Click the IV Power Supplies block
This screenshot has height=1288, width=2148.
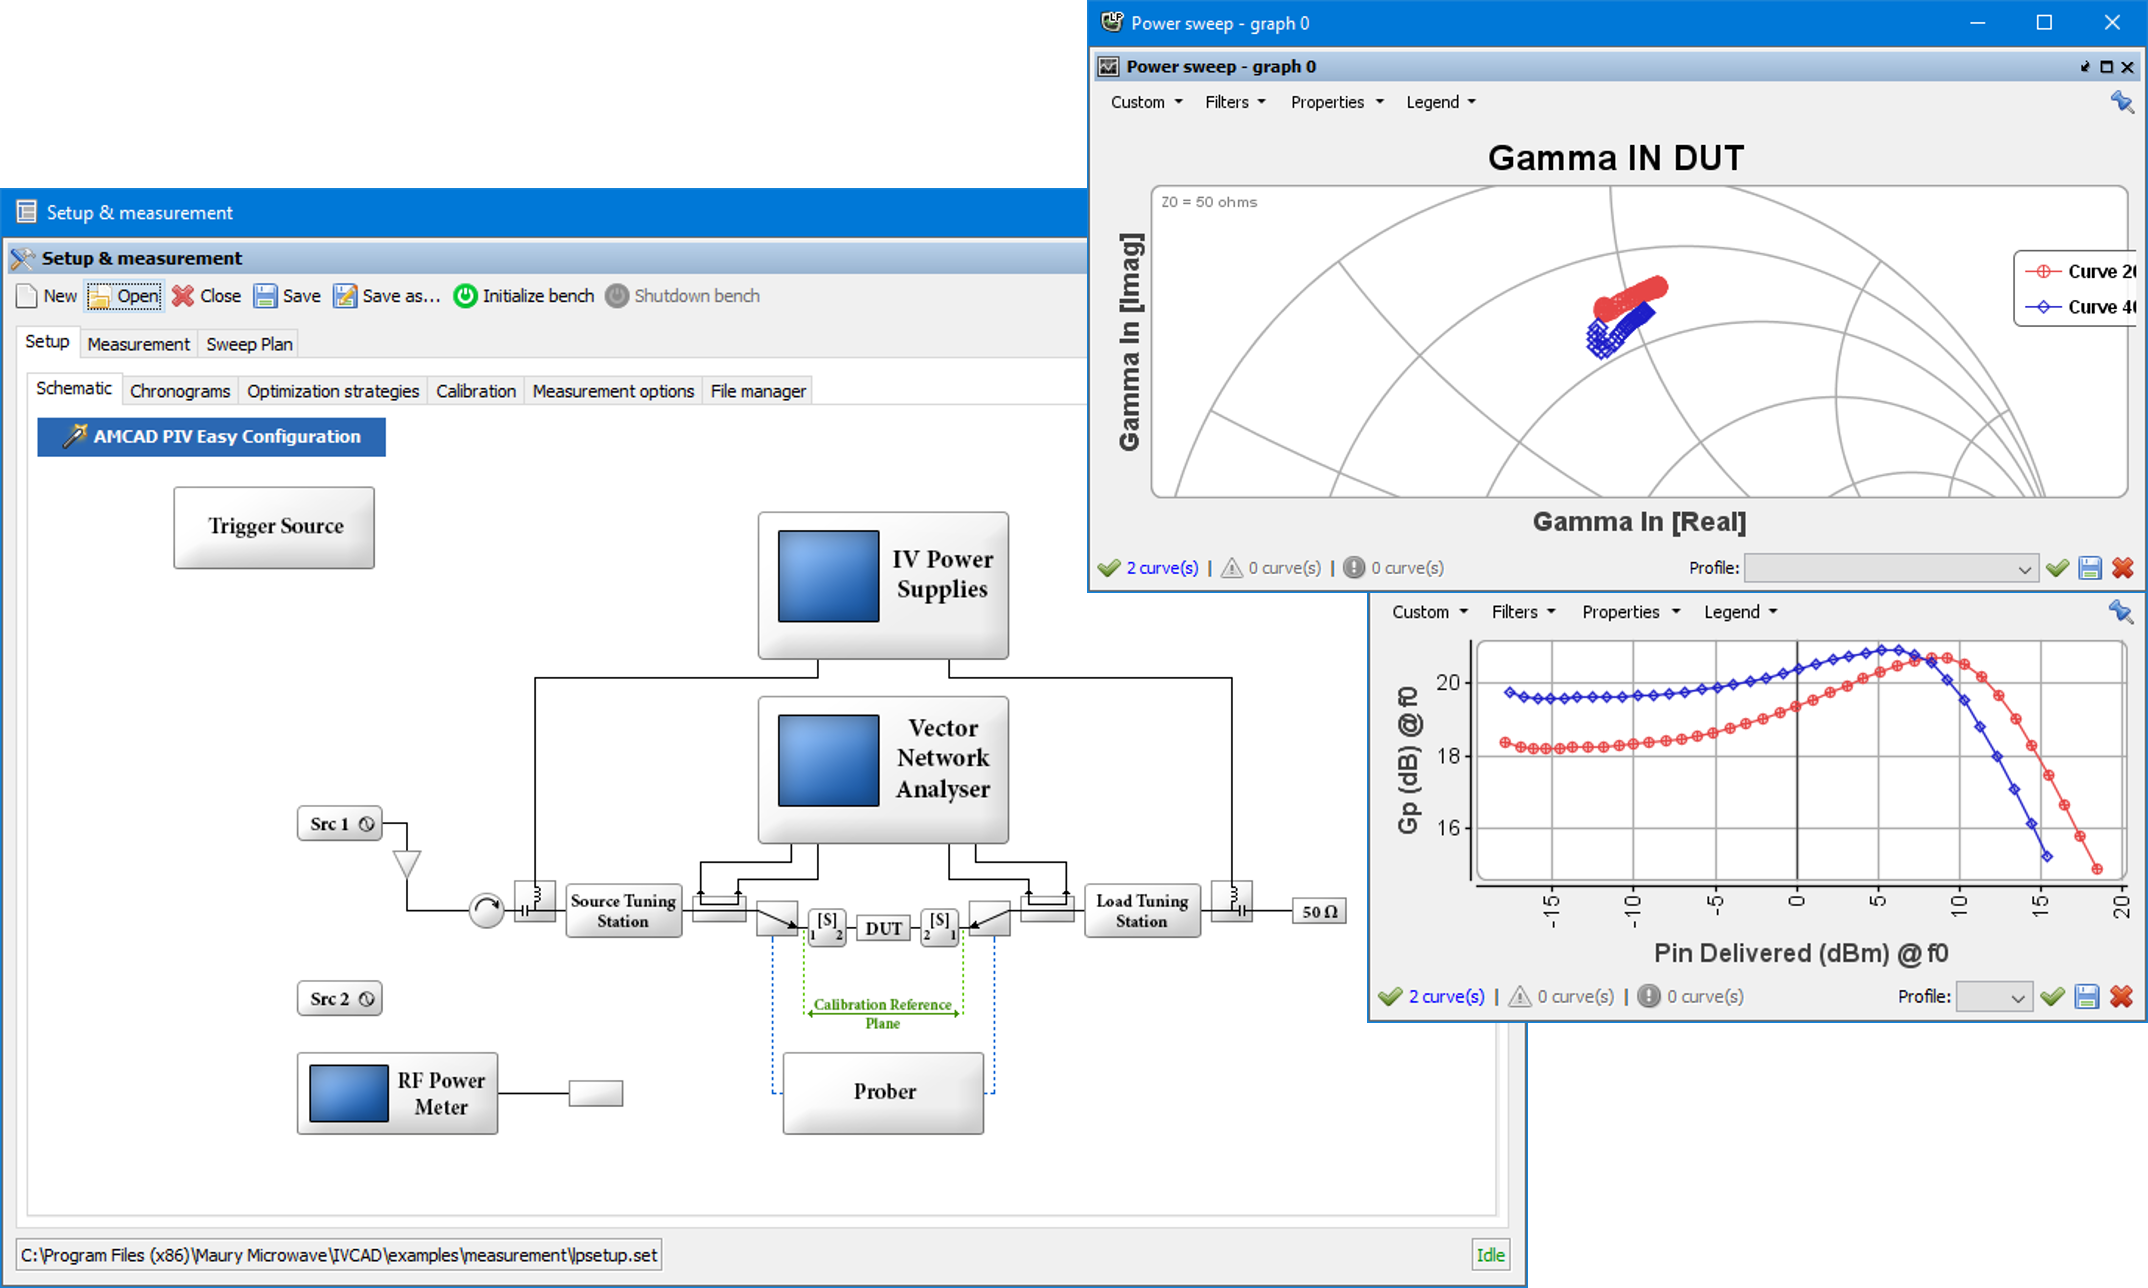(x=883, y=585)
